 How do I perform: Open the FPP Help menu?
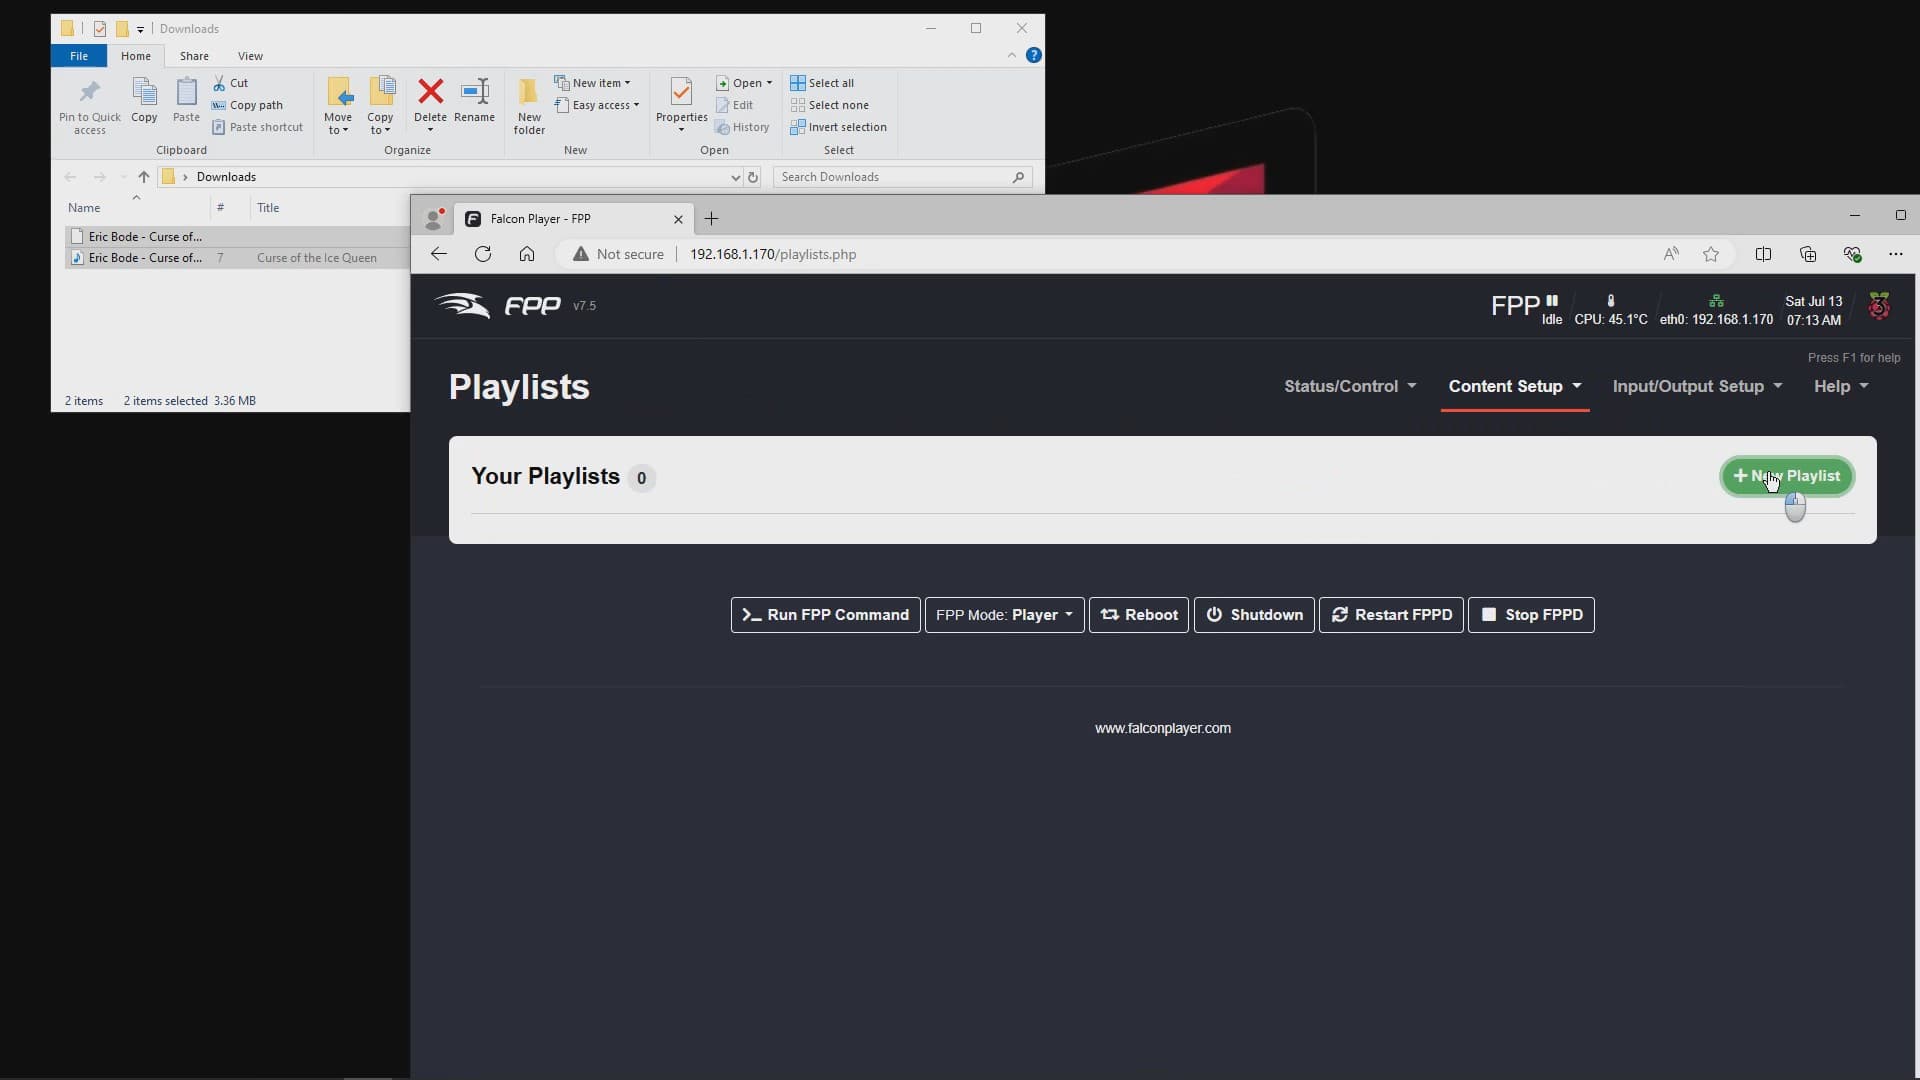pos(1841,386)
